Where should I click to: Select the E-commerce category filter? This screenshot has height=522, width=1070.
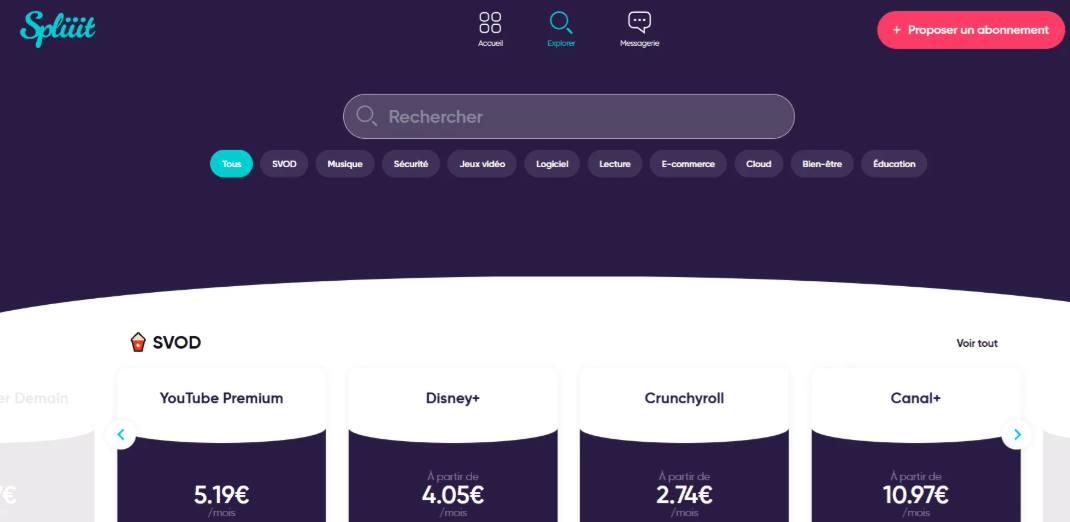[688, 164]
